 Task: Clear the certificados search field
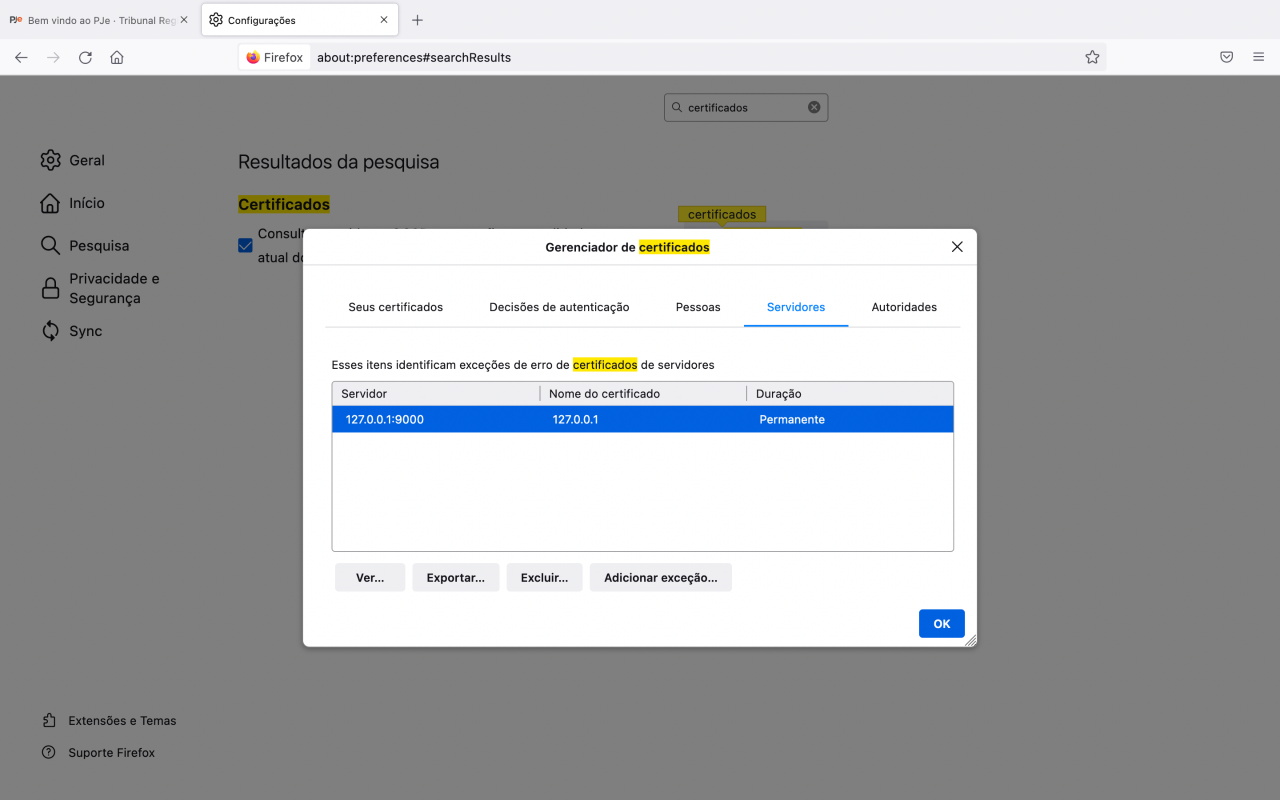click(x=814, y=107)
